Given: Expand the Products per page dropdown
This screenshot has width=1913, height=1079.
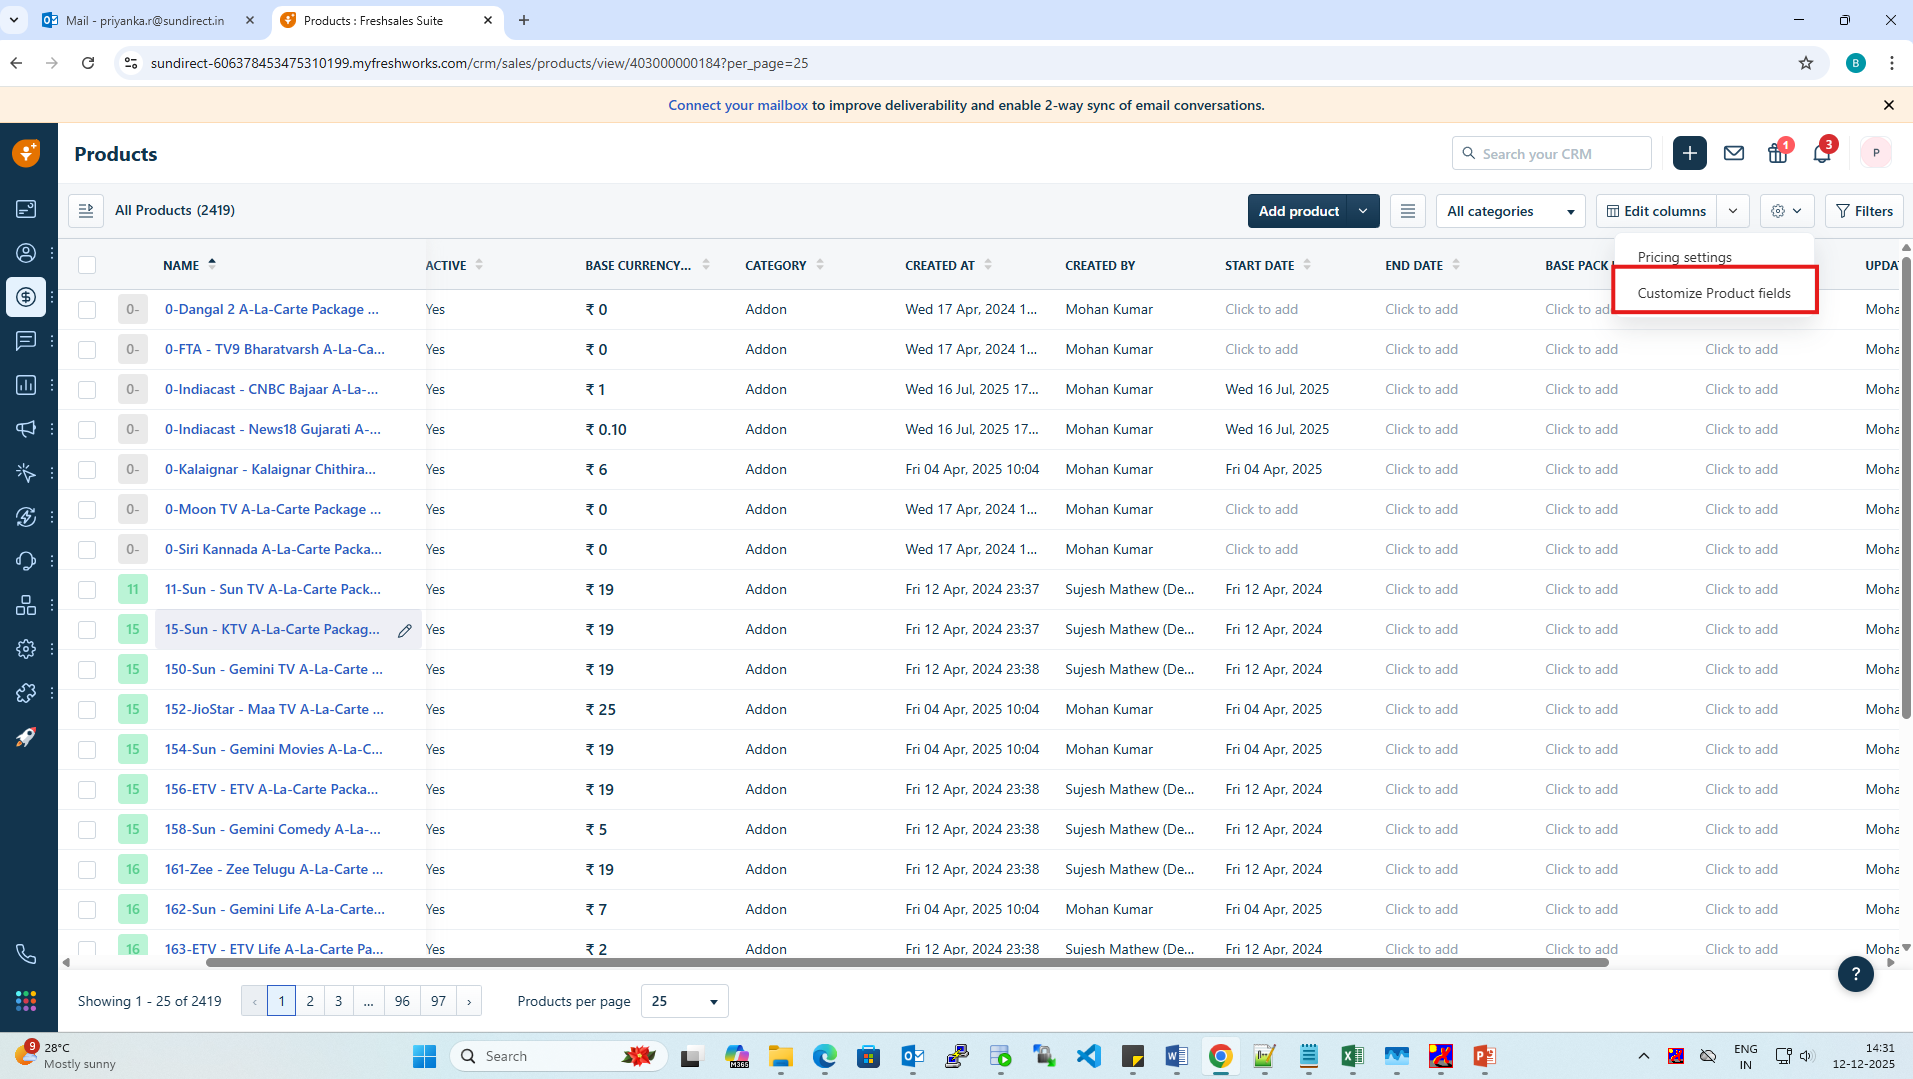Looking at the screenshot, I should [684, 1001].
